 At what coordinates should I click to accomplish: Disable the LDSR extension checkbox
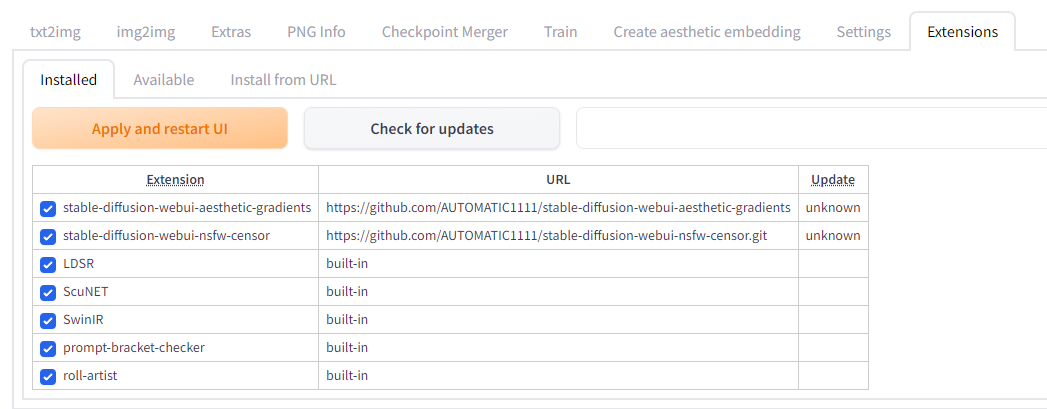[48, 264]
